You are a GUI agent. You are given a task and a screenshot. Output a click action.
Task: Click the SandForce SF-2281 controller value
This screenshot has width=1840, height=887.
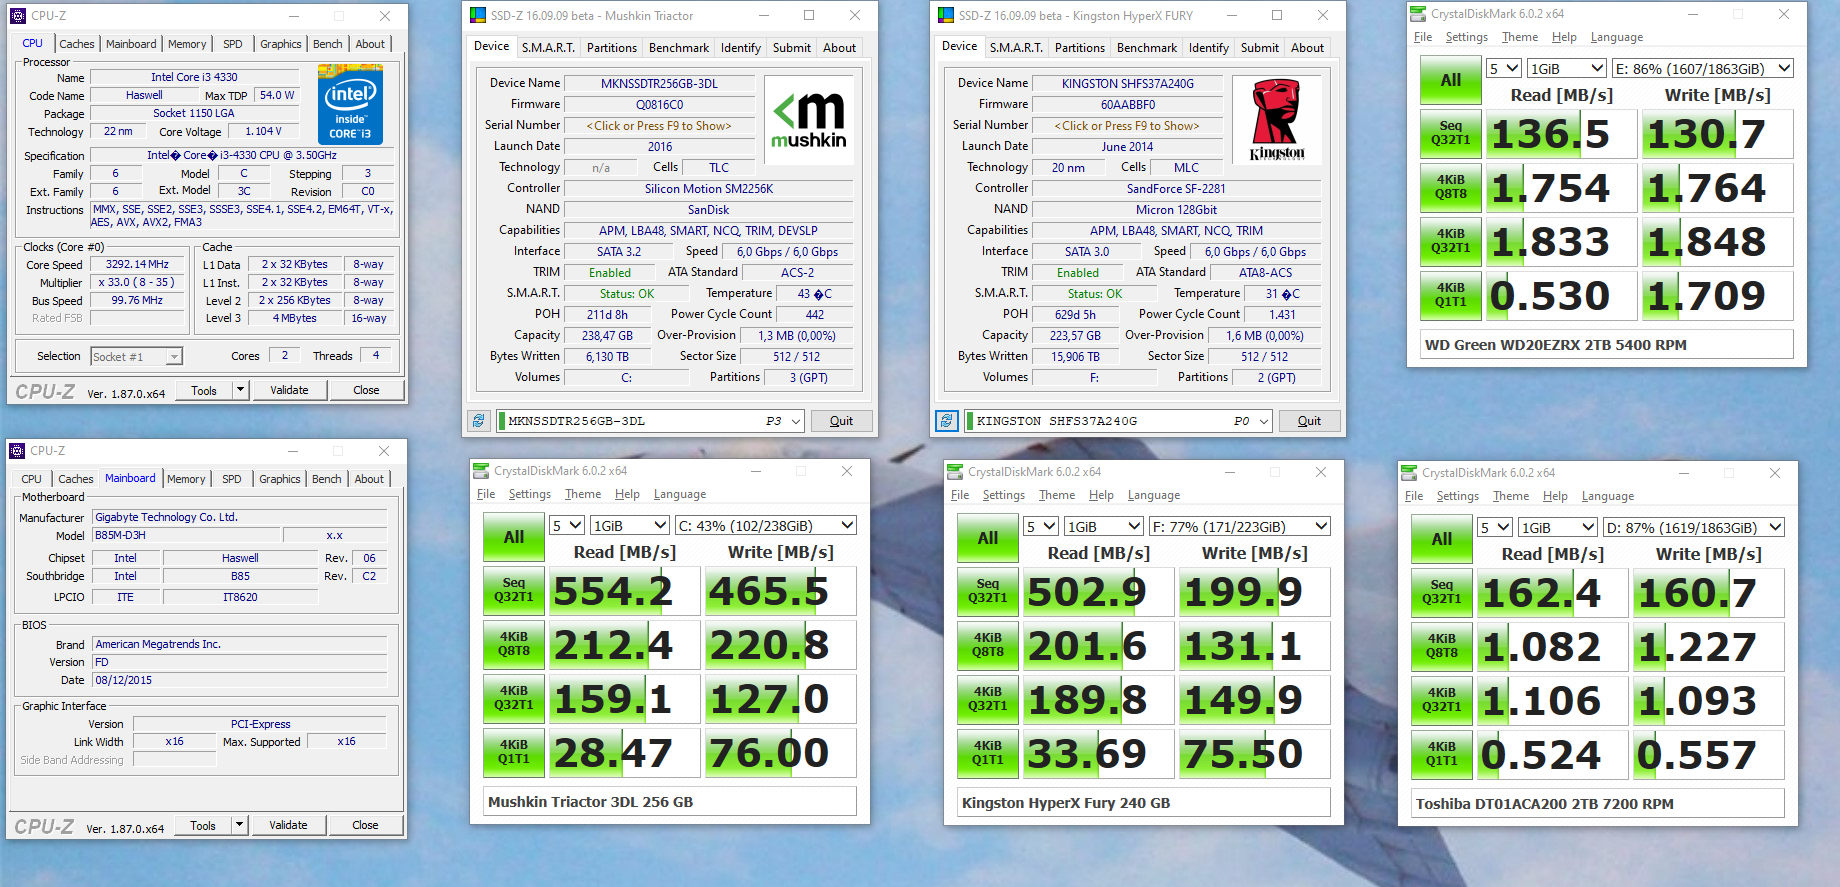[x=1176, y=189]
